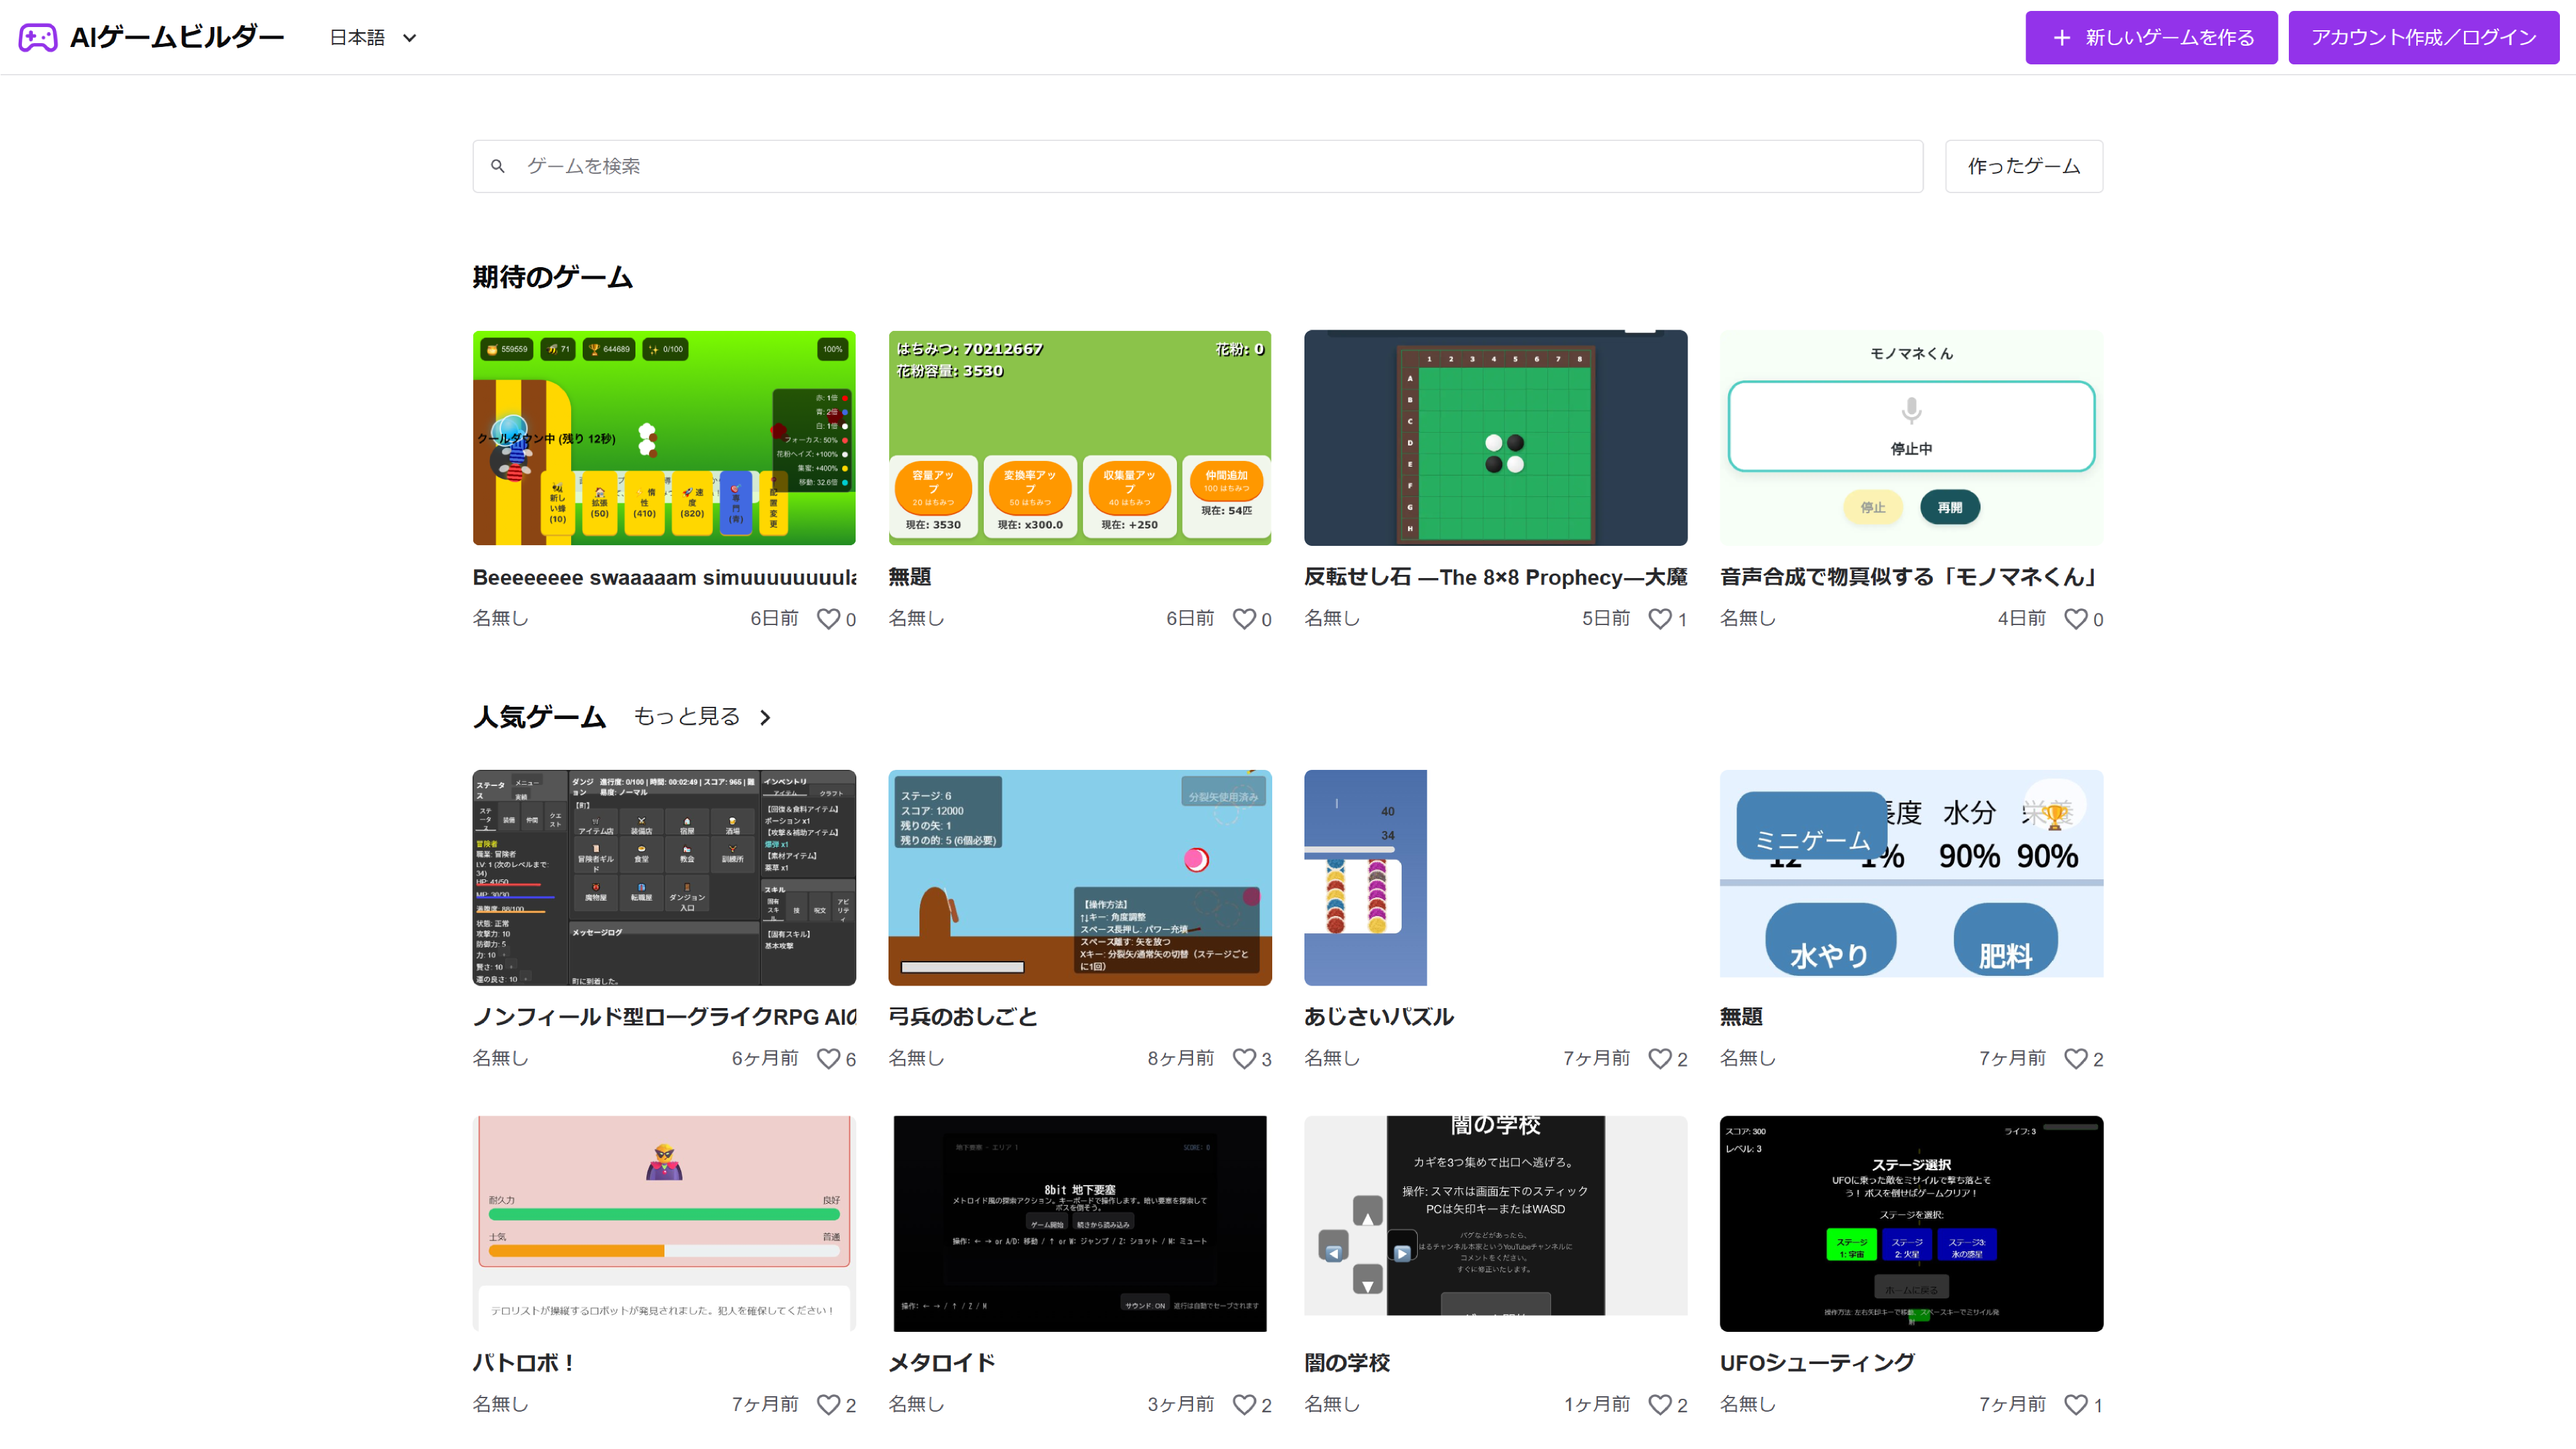
Task: Click the heart icon under ノンフィールド型ローグライクRPG
Action: (x=828, y=1058)
